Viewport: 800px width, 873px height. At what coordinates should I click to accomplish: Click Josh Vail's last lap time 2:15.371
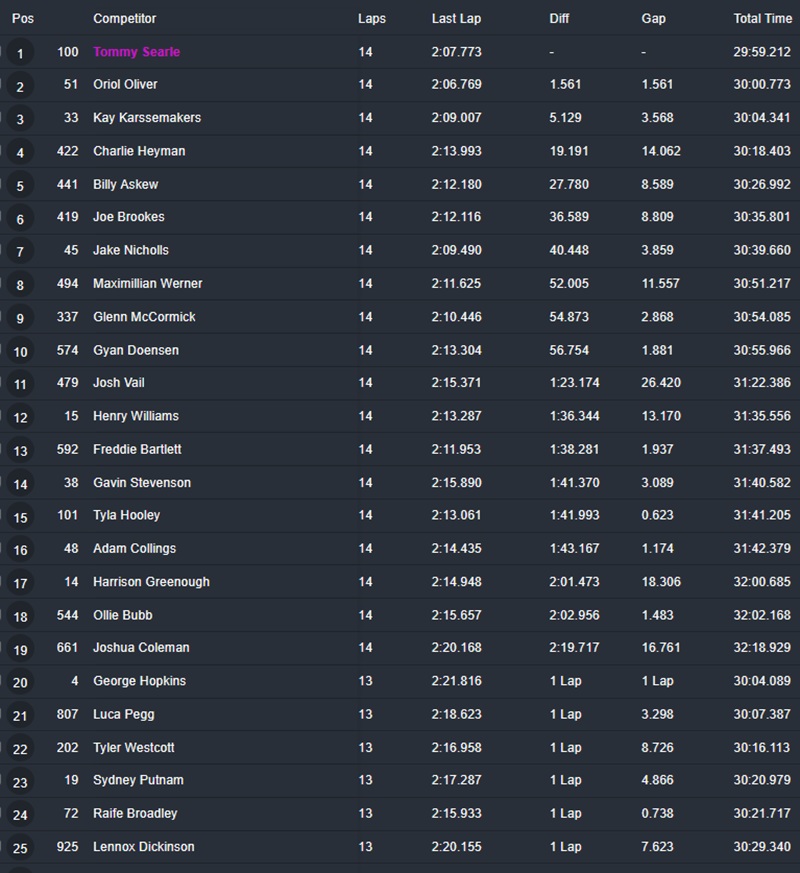point(456,383)
